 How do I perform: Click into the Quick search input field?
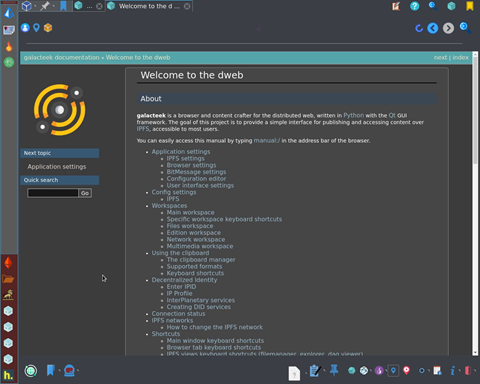[53, 193]
